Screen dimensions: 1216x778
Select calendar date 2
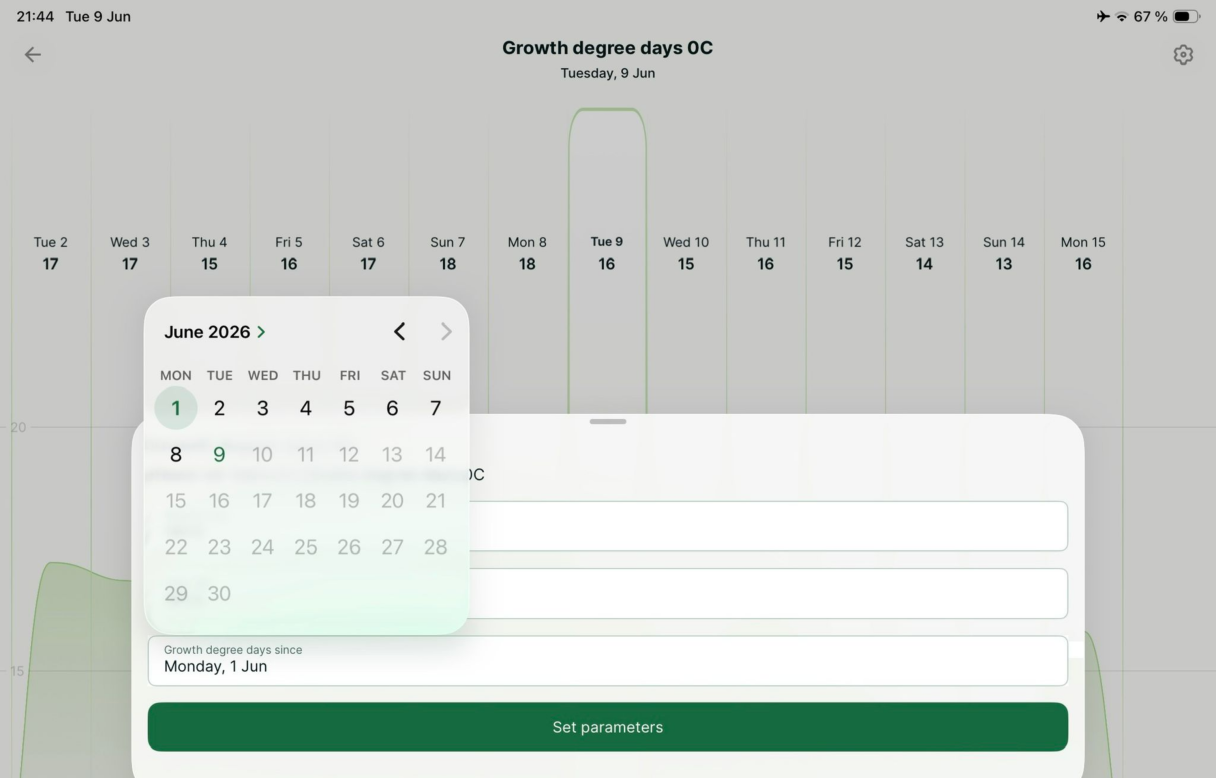coord(219,408)
